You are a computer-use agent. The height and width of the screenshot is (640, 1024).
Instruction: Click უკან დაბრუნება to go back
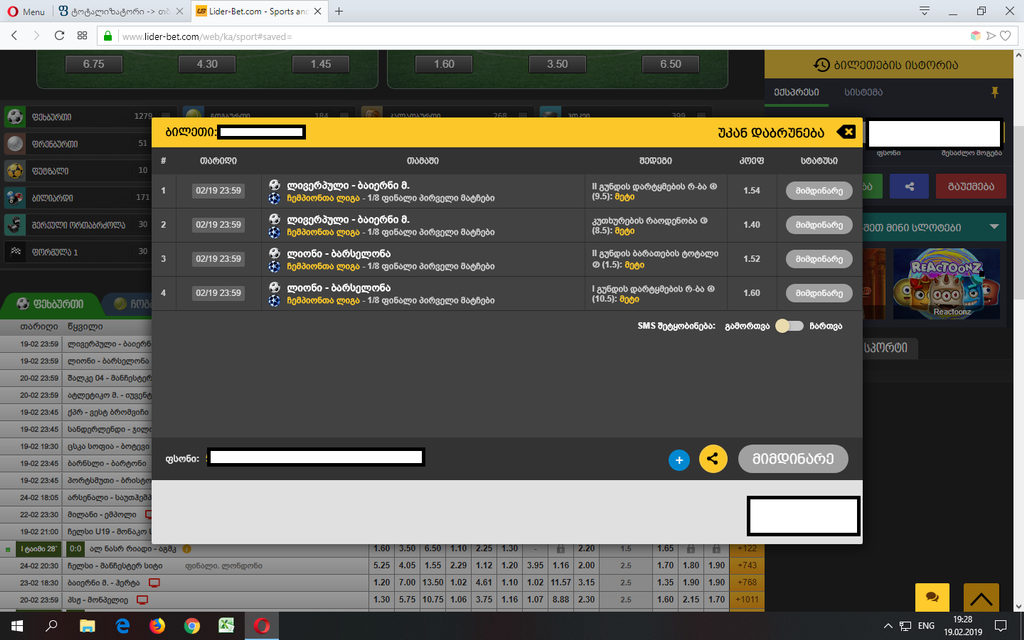point(771,132)
